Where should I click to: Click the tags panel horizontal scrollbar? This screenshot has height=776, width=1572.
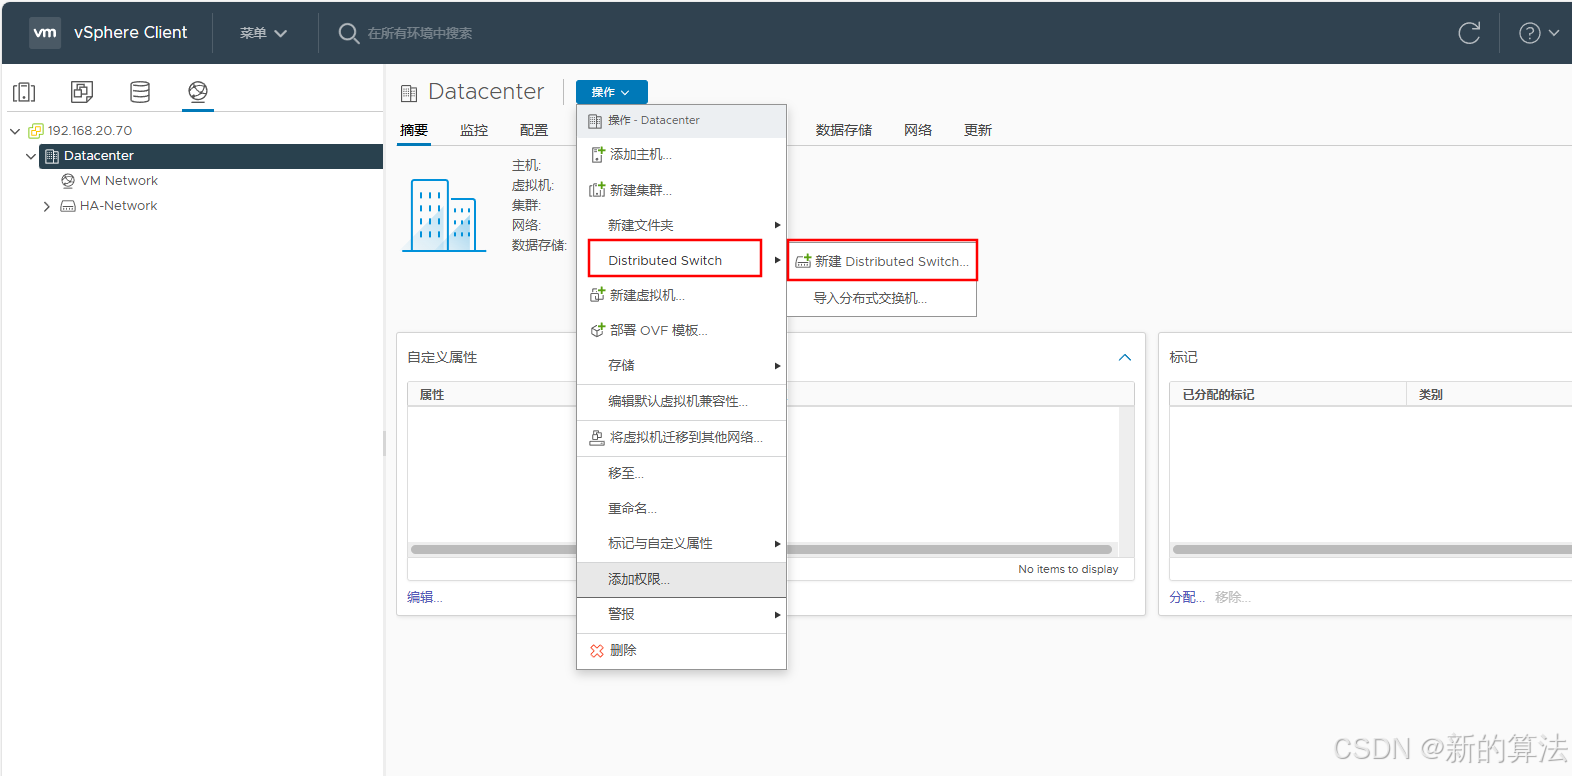pyautogui.click(x=1372, y=549)
